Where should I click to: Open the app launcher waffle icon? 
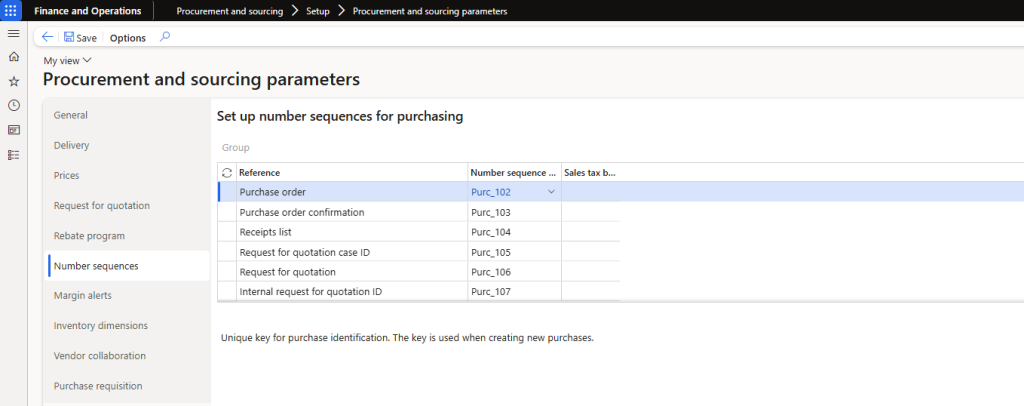pyautogui.click(x=13, y=11)
